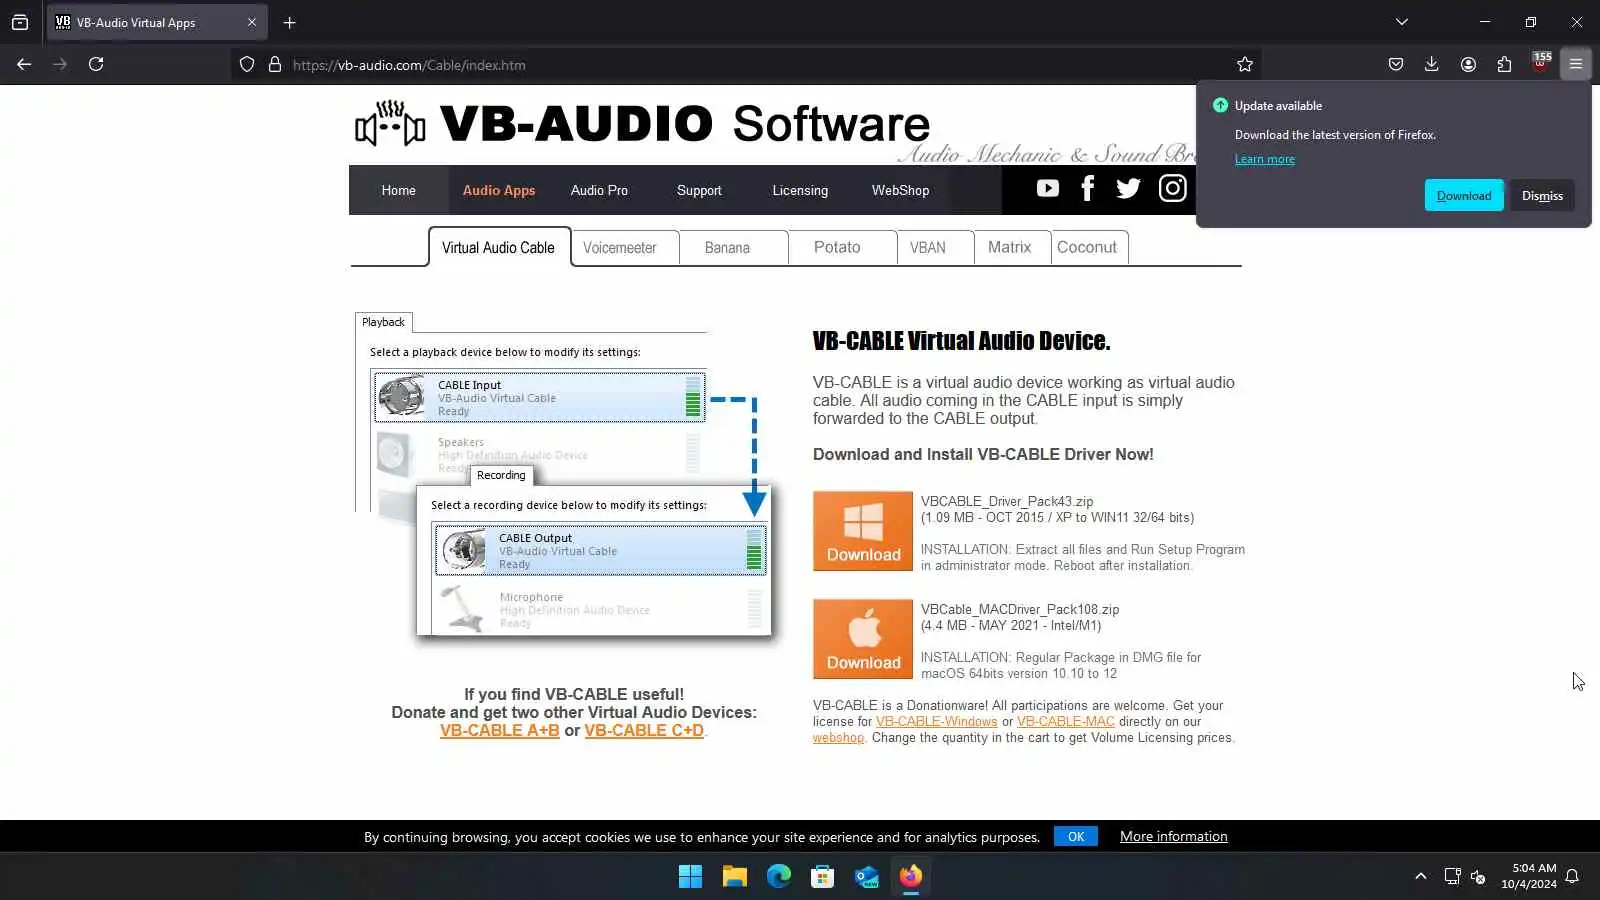Open the Audio Pro navigation item
The width and height of the screenshot is (1600, 900).
[x=599, y=190]
